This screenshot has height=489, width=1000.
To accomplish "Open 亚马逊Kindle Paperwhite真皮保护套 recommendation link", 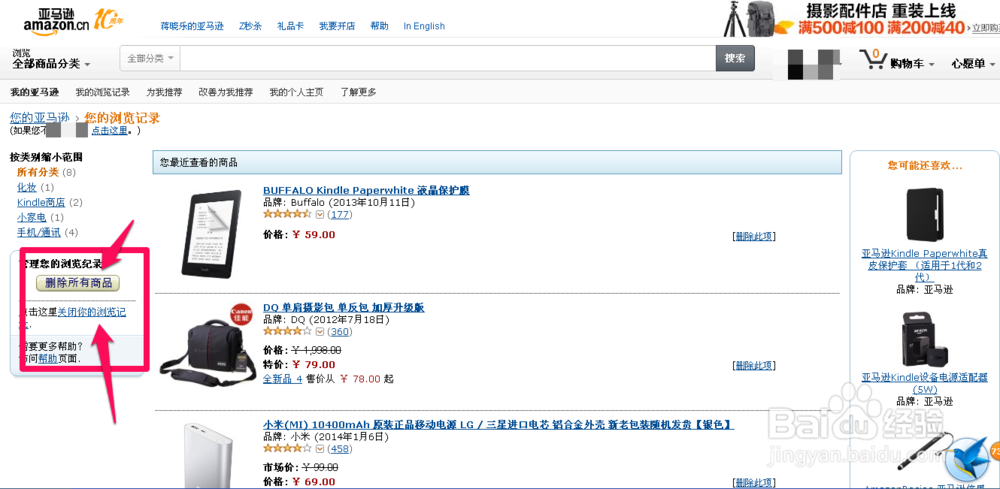I will pos(924,265).
